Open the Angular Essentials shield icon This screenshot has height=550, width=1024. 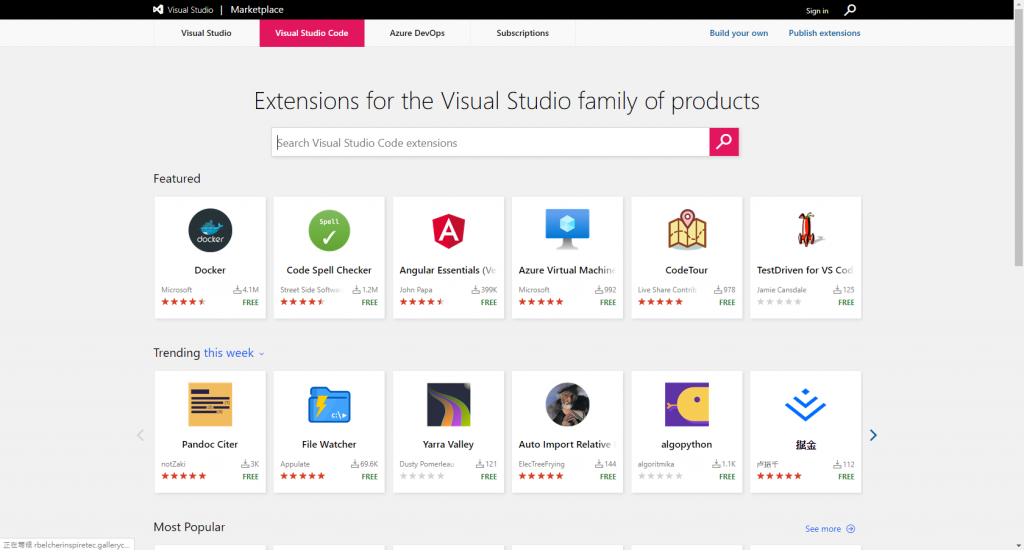449,231
